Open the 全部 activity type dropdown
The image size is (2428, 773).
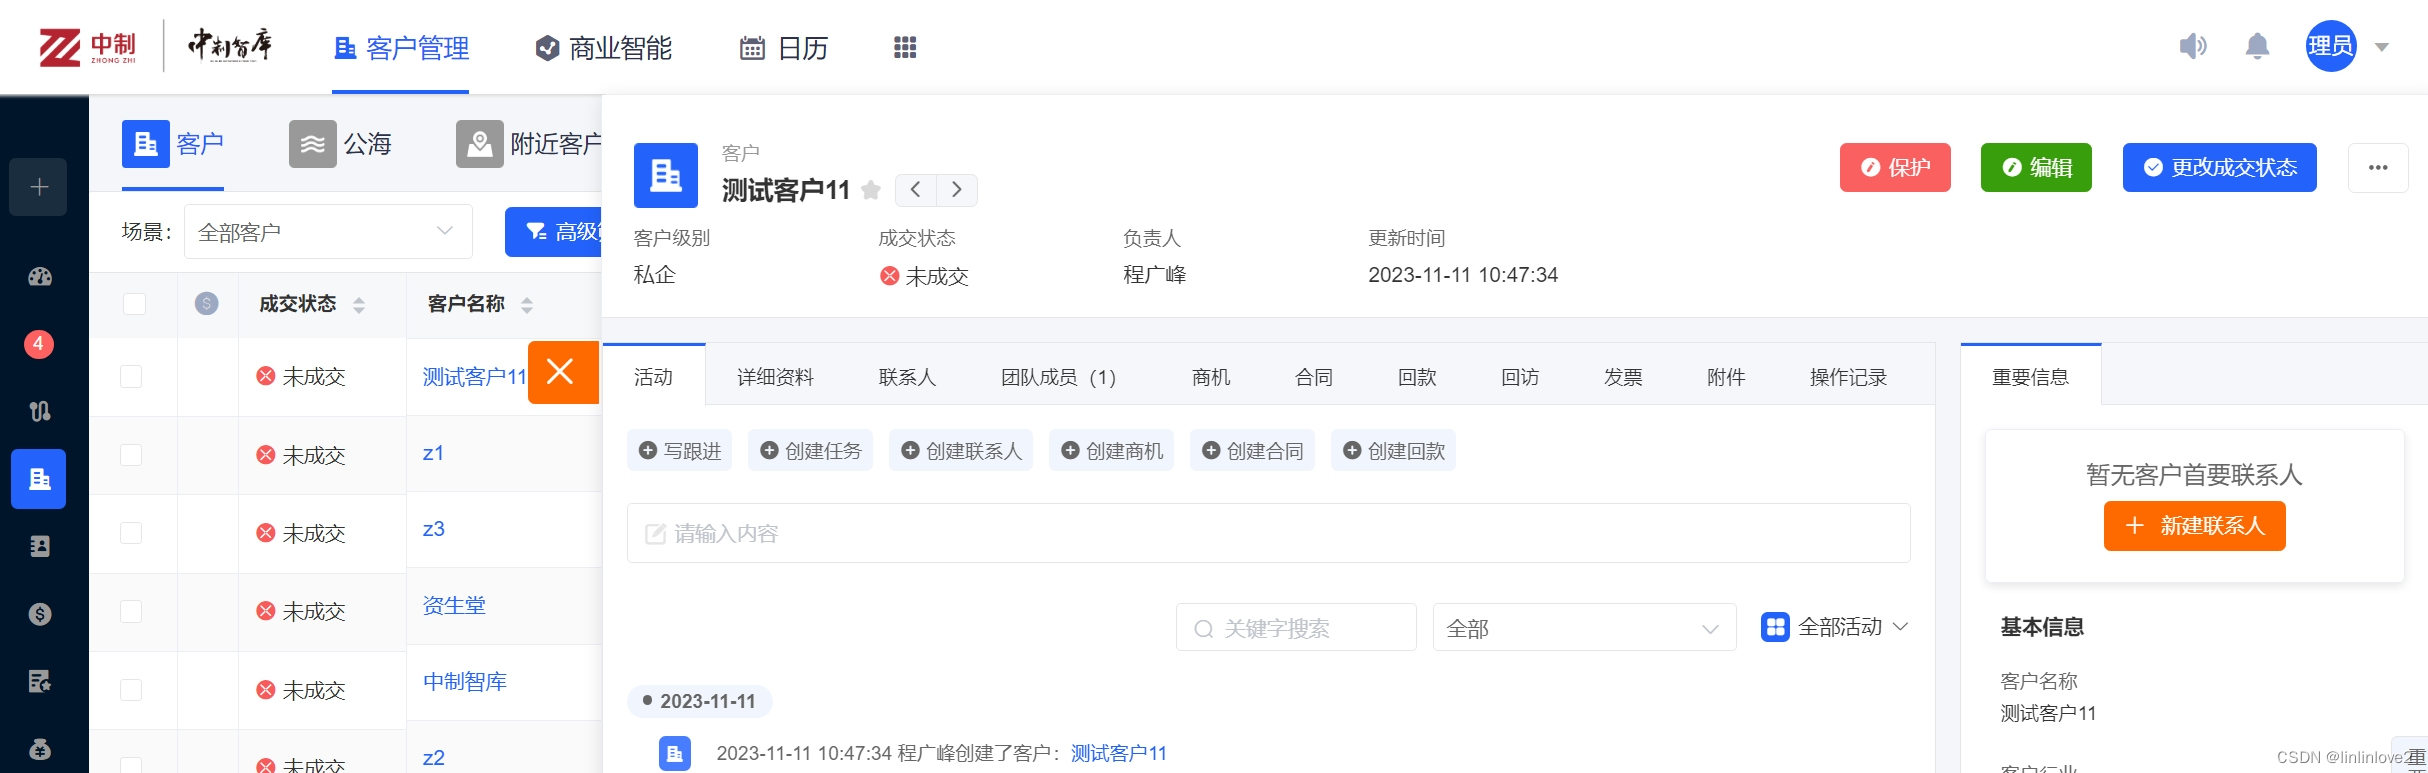click(1584, 628)
